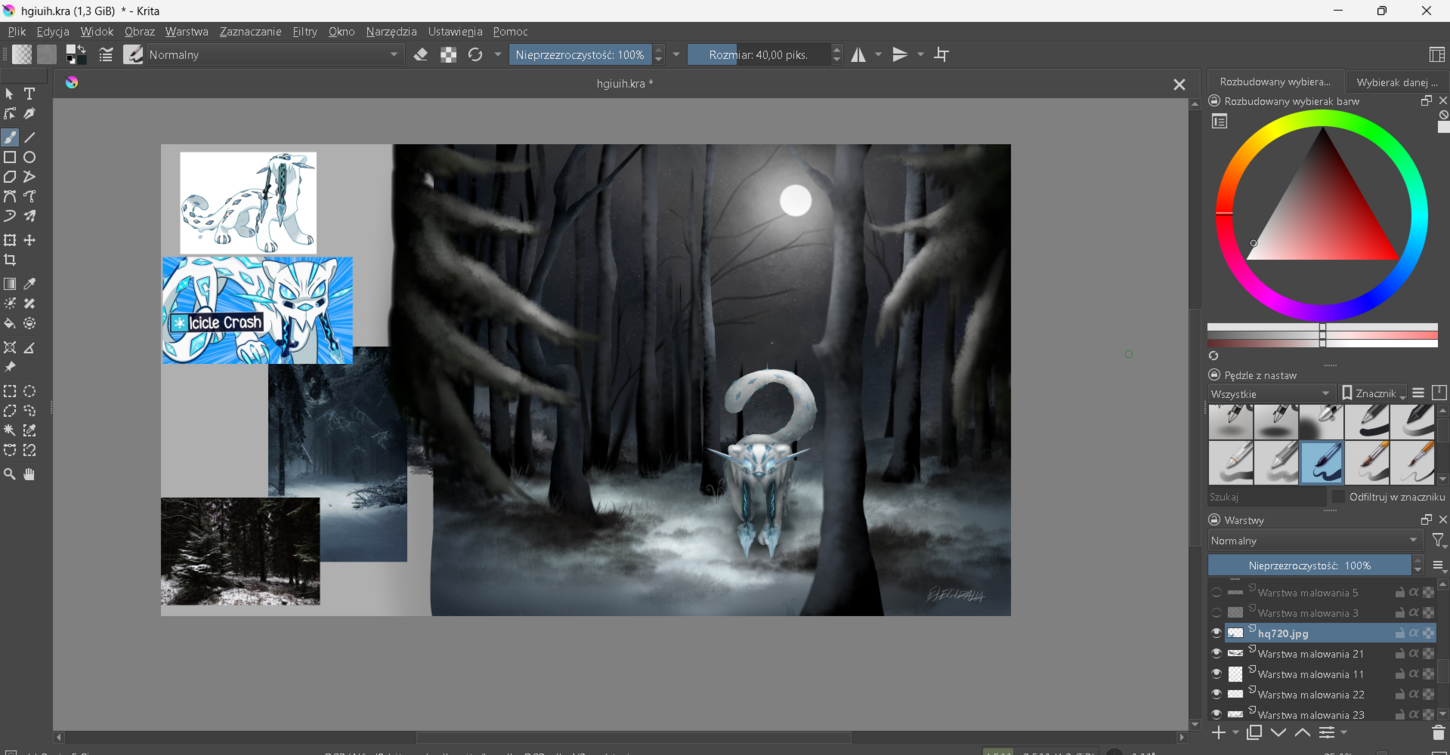Screen dimensions: 1450x755
Task: Click horizontal mirror tool icon
Action: [858, 55]
